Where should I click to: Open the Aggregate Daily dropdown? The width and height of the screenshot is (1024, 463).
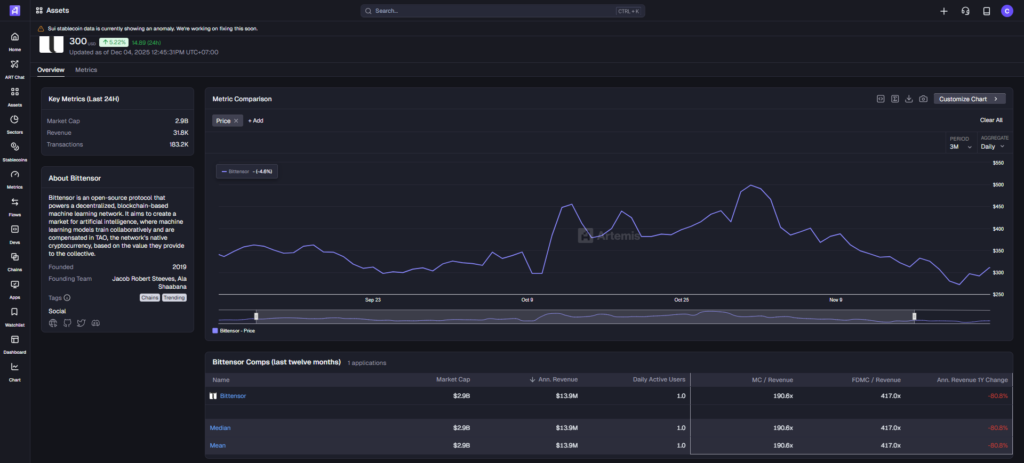click(993, 146)
